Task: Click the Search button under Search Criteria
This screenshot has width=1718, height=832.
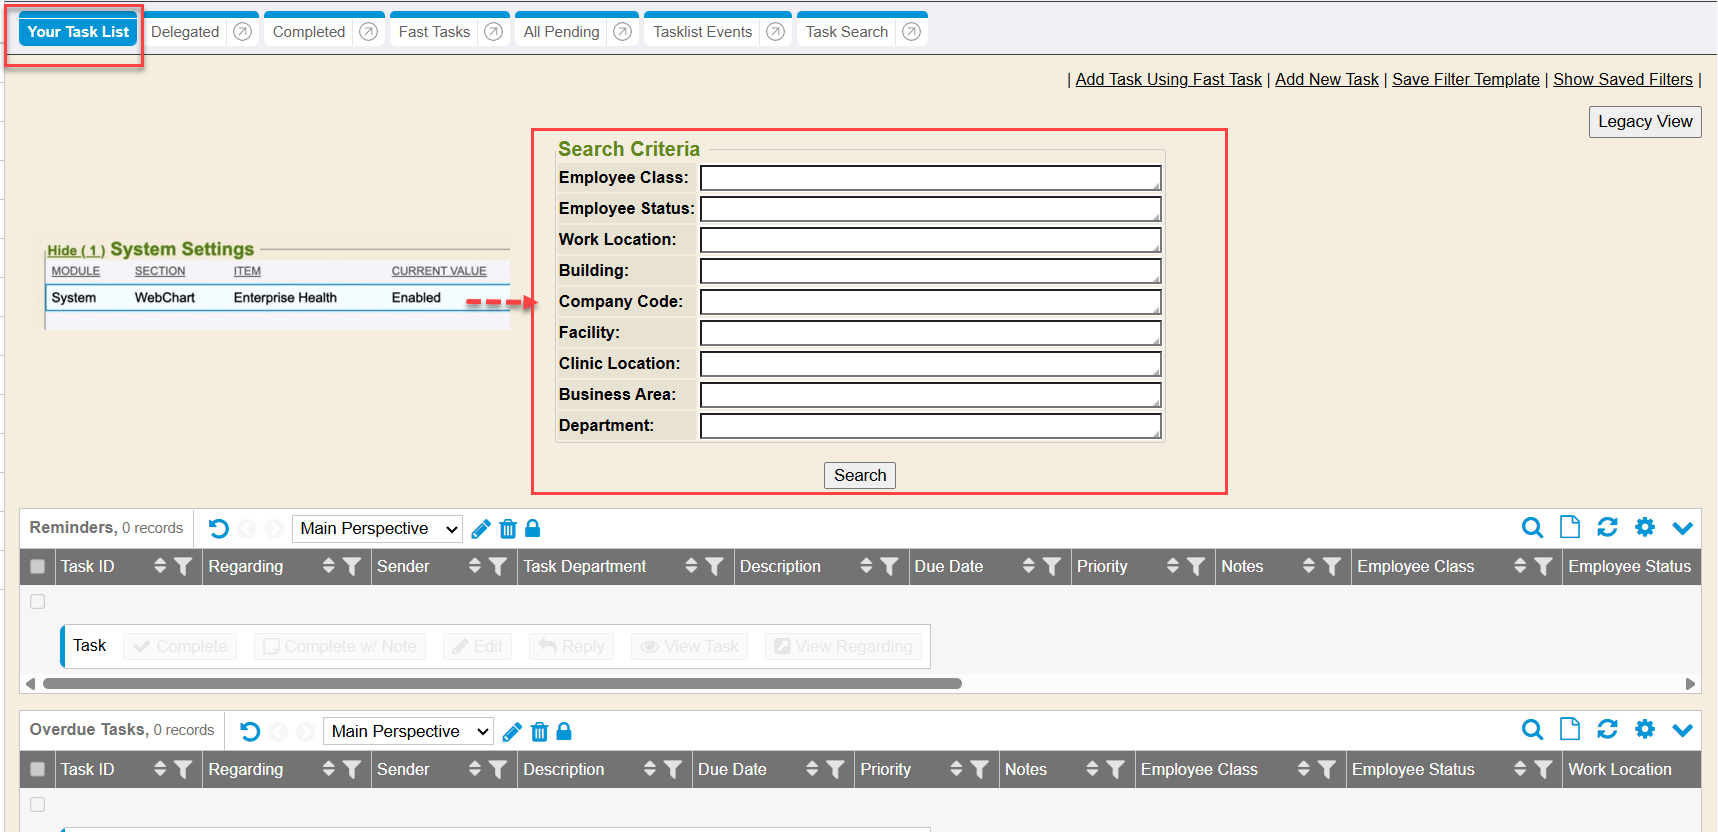Action: (x=859, y=476)
